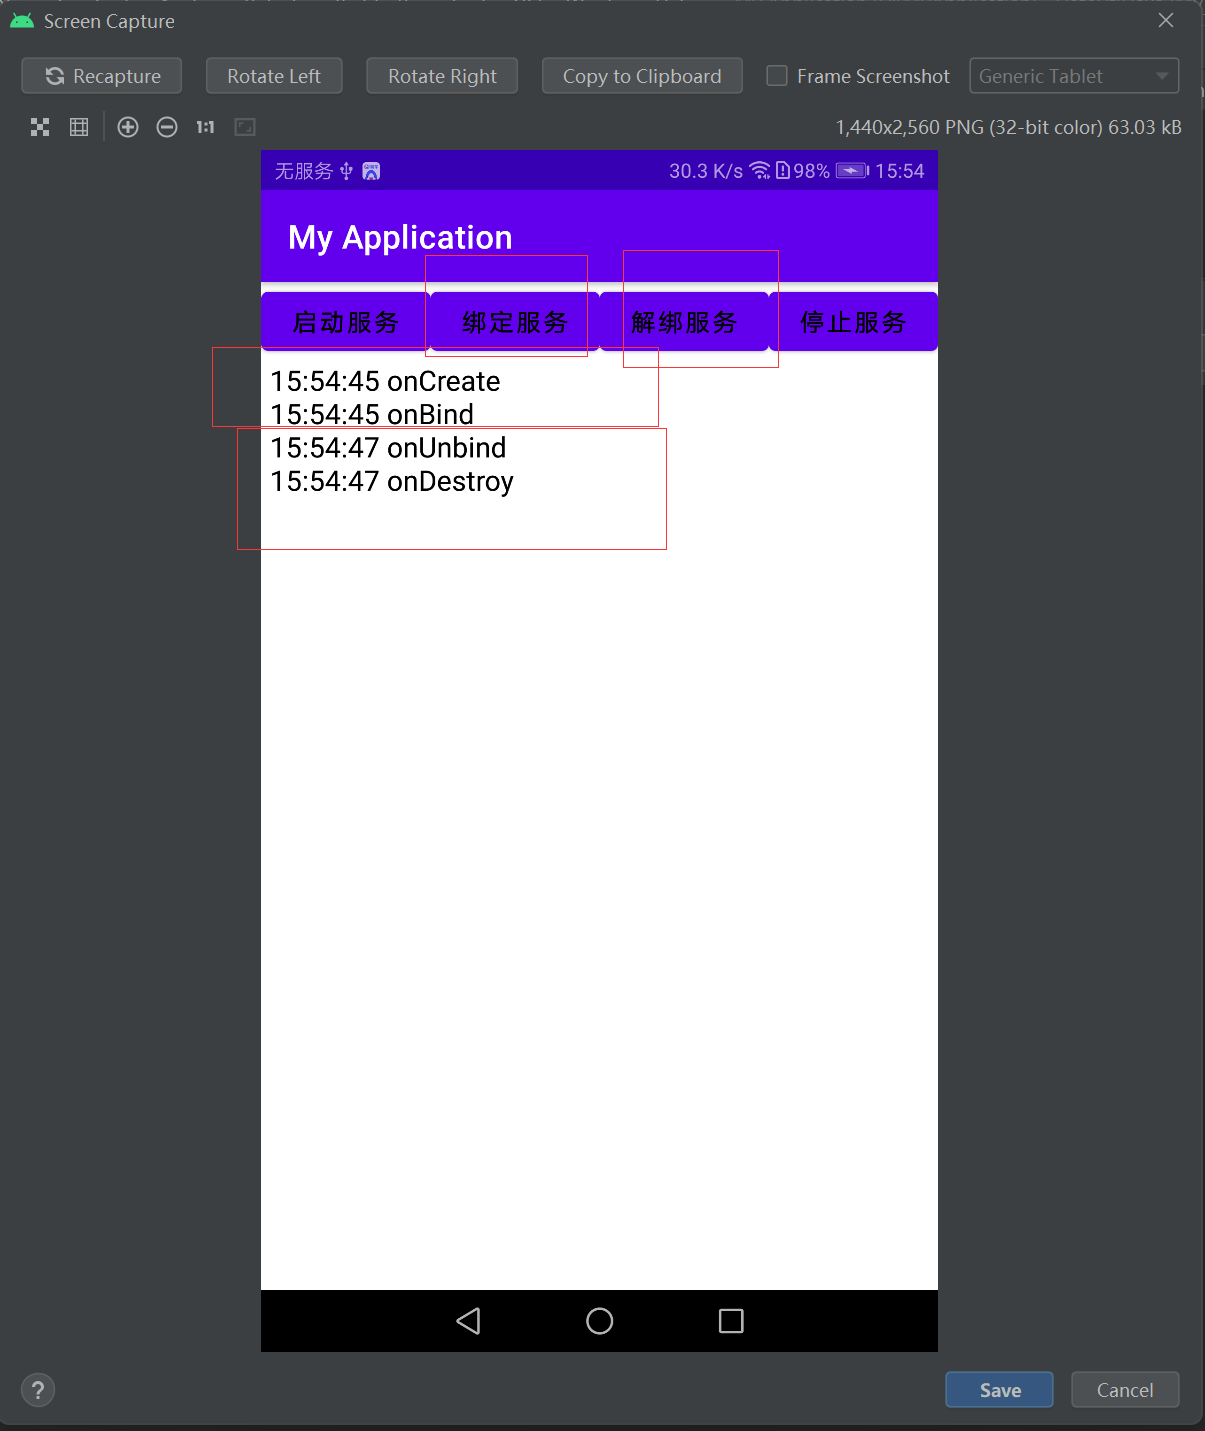Toggle the chessboard transparency icon
This screenshot has width=1205, height=1431.
pos(40,127)
